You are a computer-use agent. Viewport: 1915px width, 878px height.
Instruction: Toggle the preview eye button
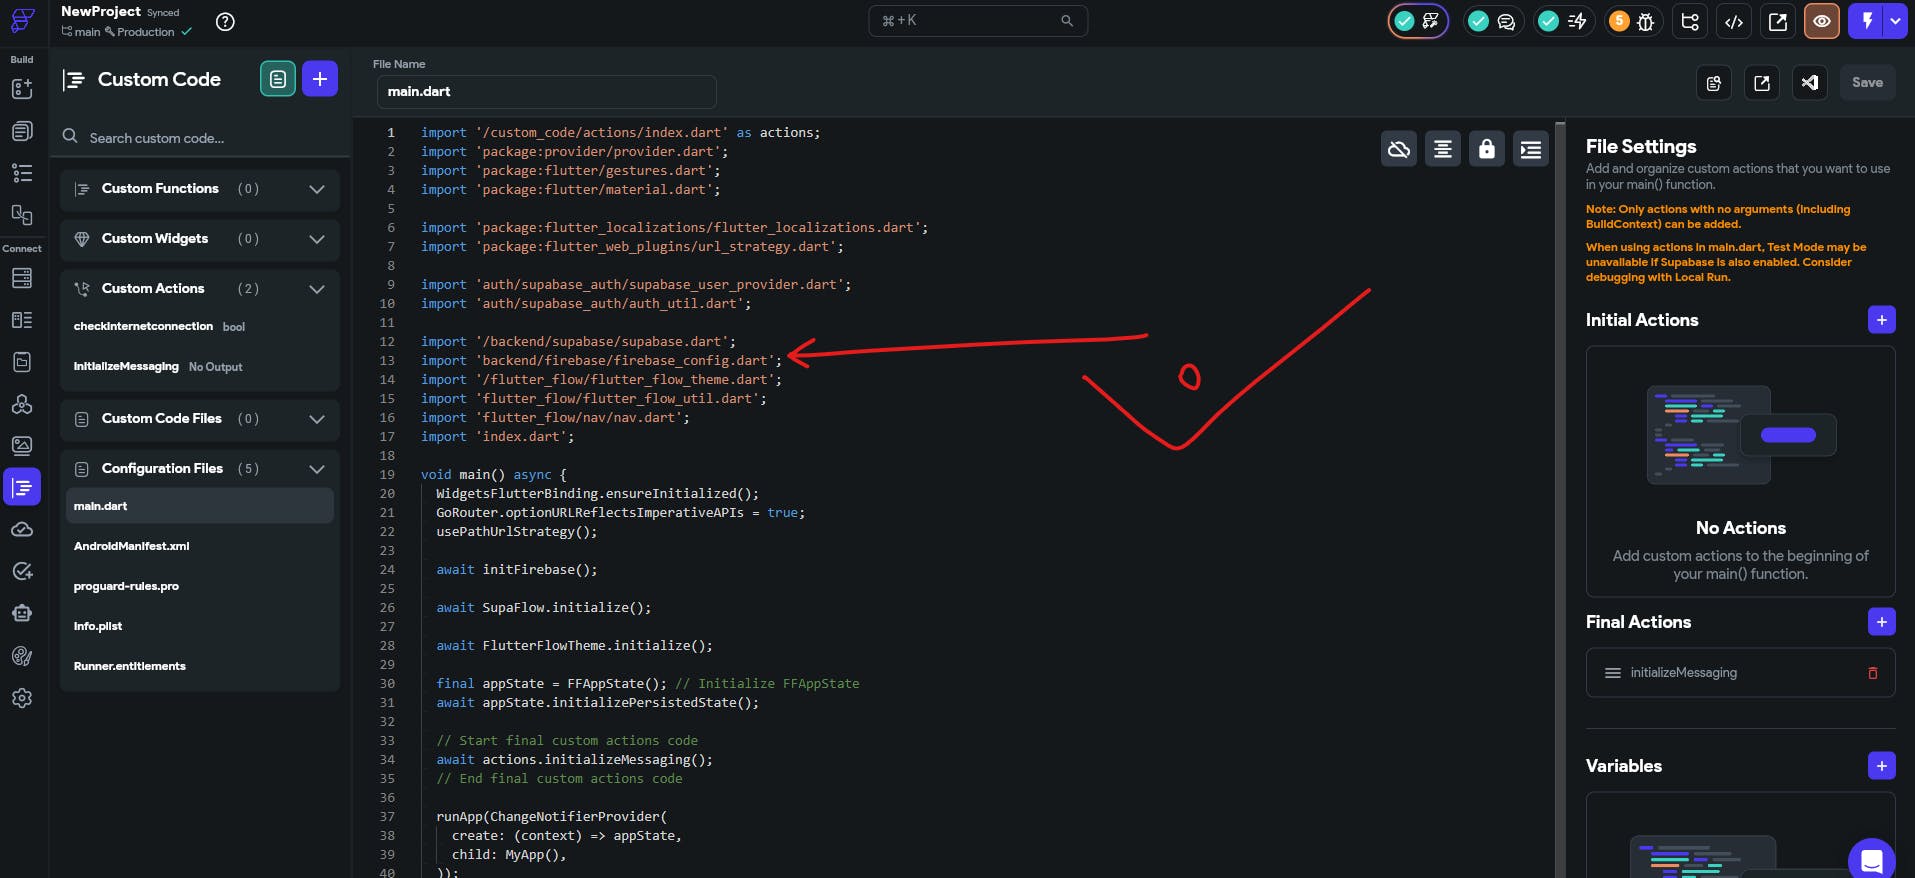[1822, 21]
